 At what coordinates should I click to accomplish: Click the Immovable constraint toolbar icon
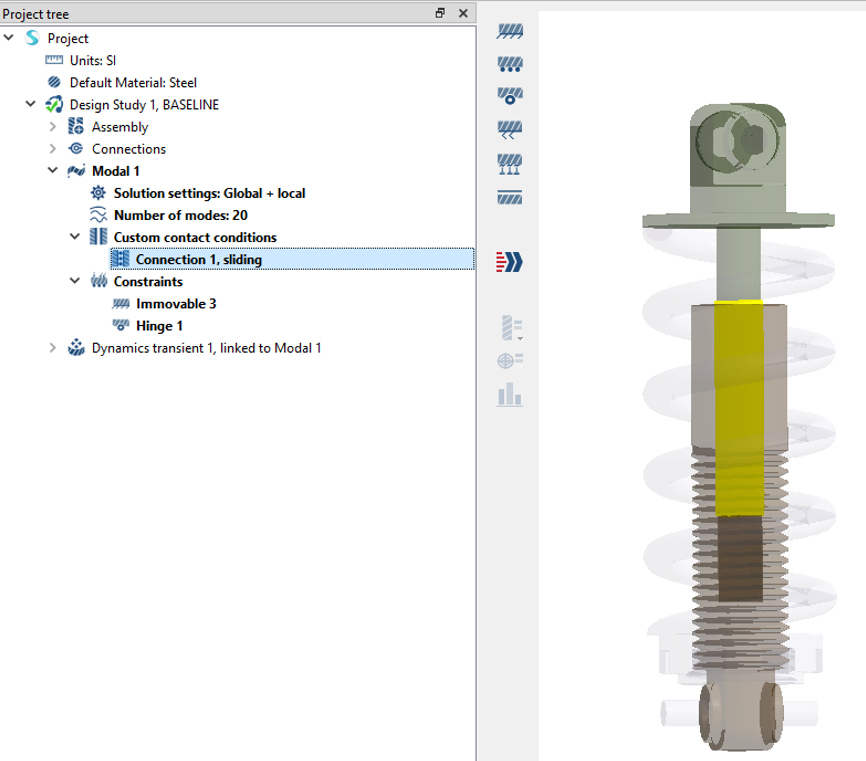510,31
